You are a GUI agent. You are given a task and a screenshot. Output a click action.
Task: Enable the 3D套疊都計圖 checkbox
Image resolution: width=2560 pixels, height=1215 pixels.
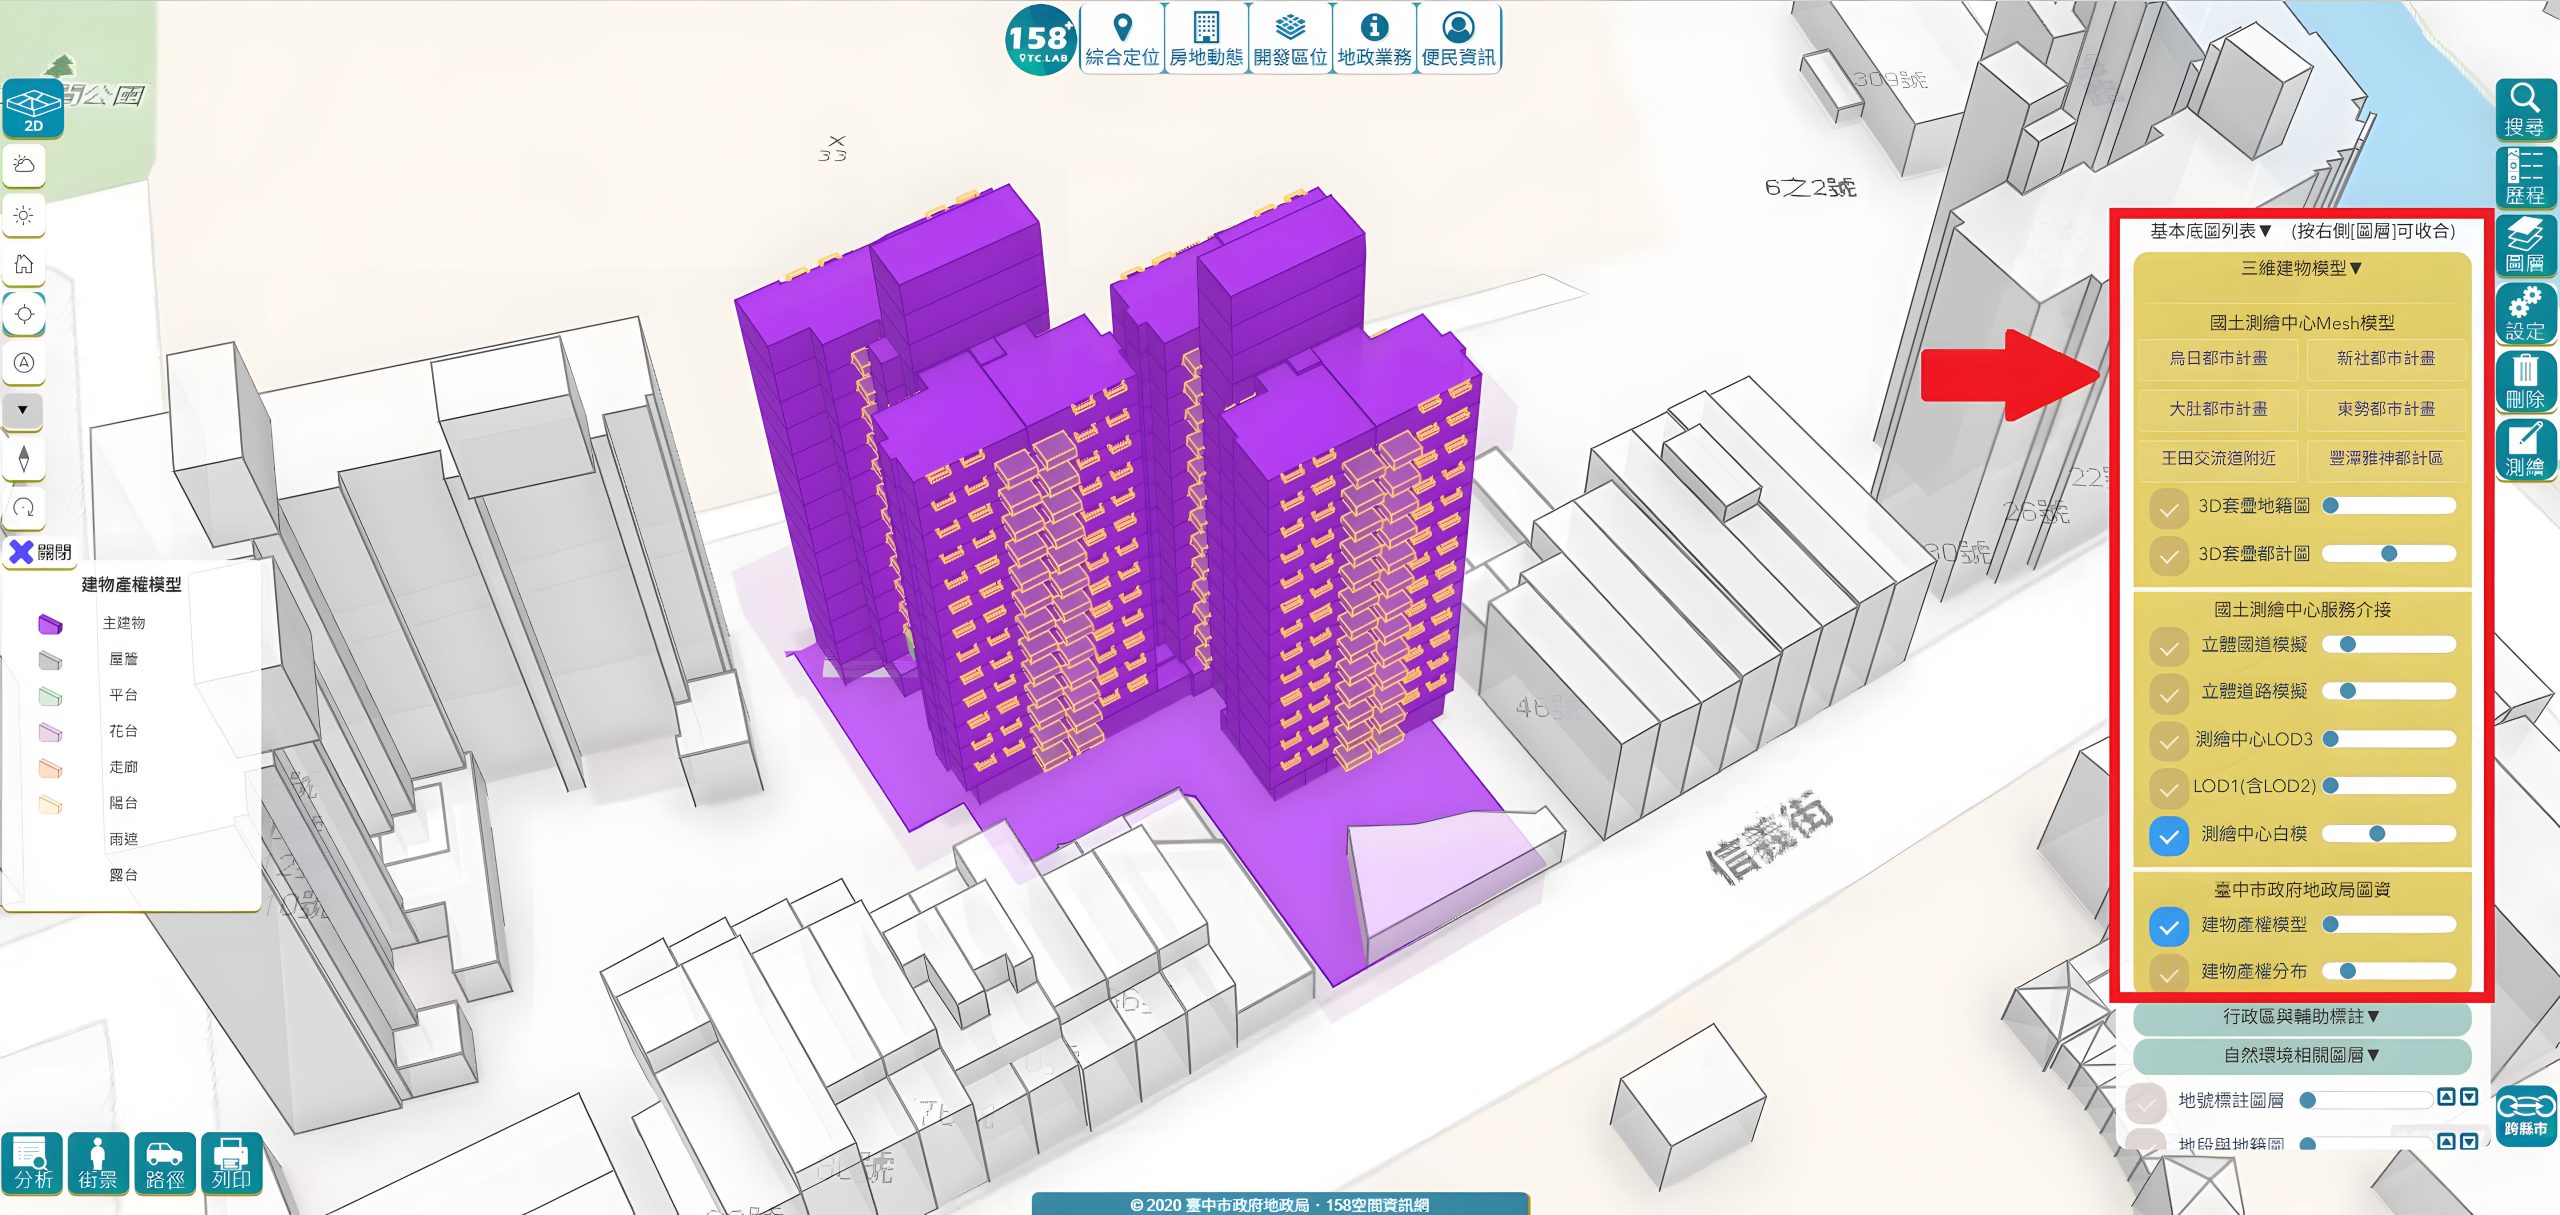coord(2168,555)
